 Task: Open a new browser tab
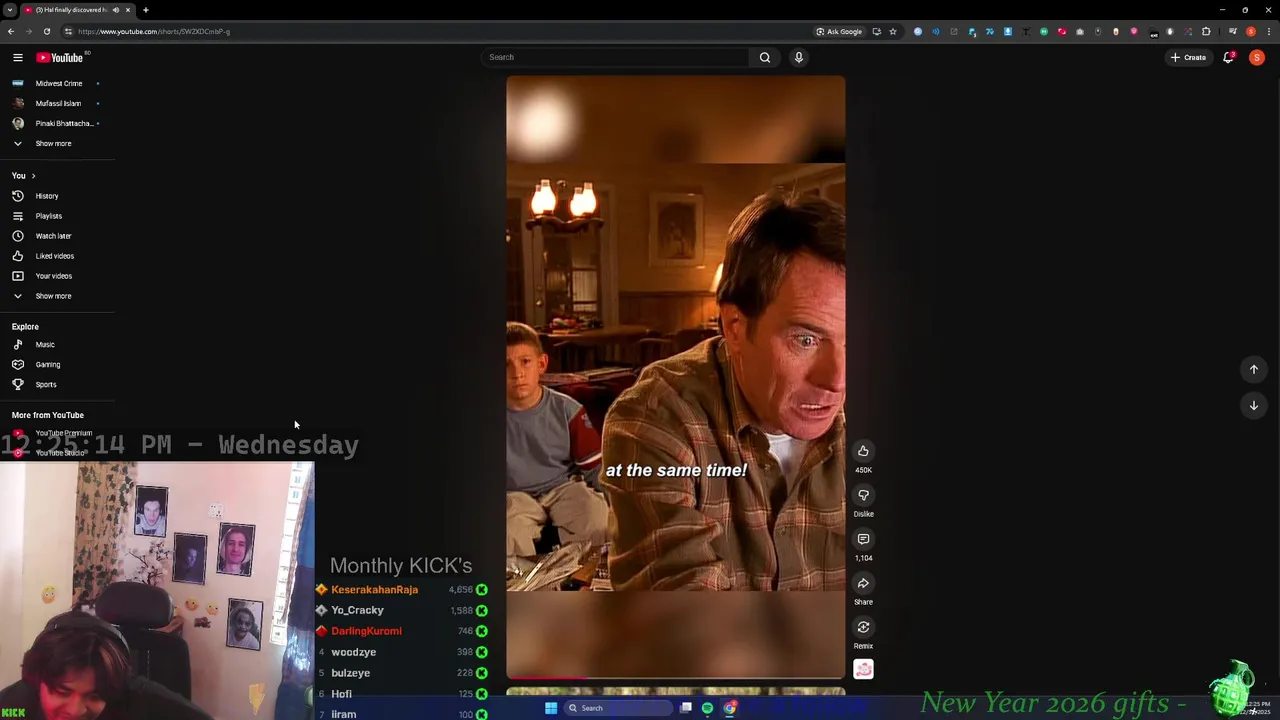click(x=145, y=10)
